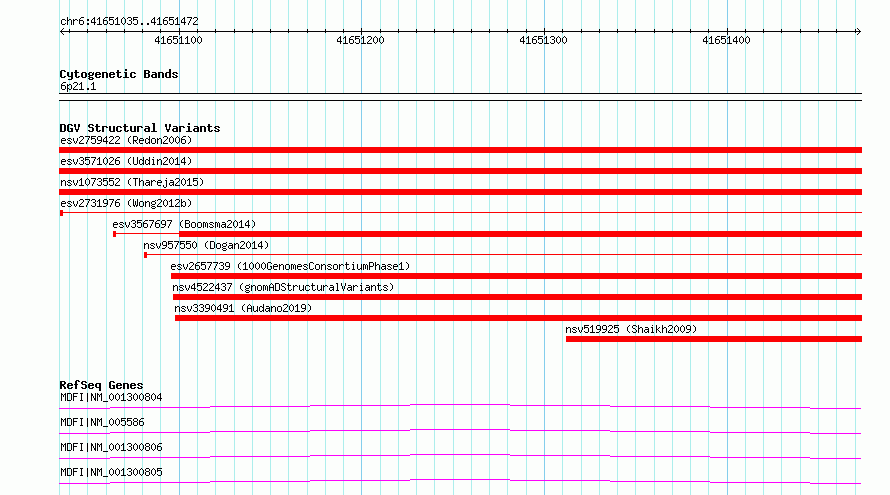Image resolution: width=890 pixels, height=495 pixels.
Task: Select the thin red line of nsv957550
Action: pos(503,254)
